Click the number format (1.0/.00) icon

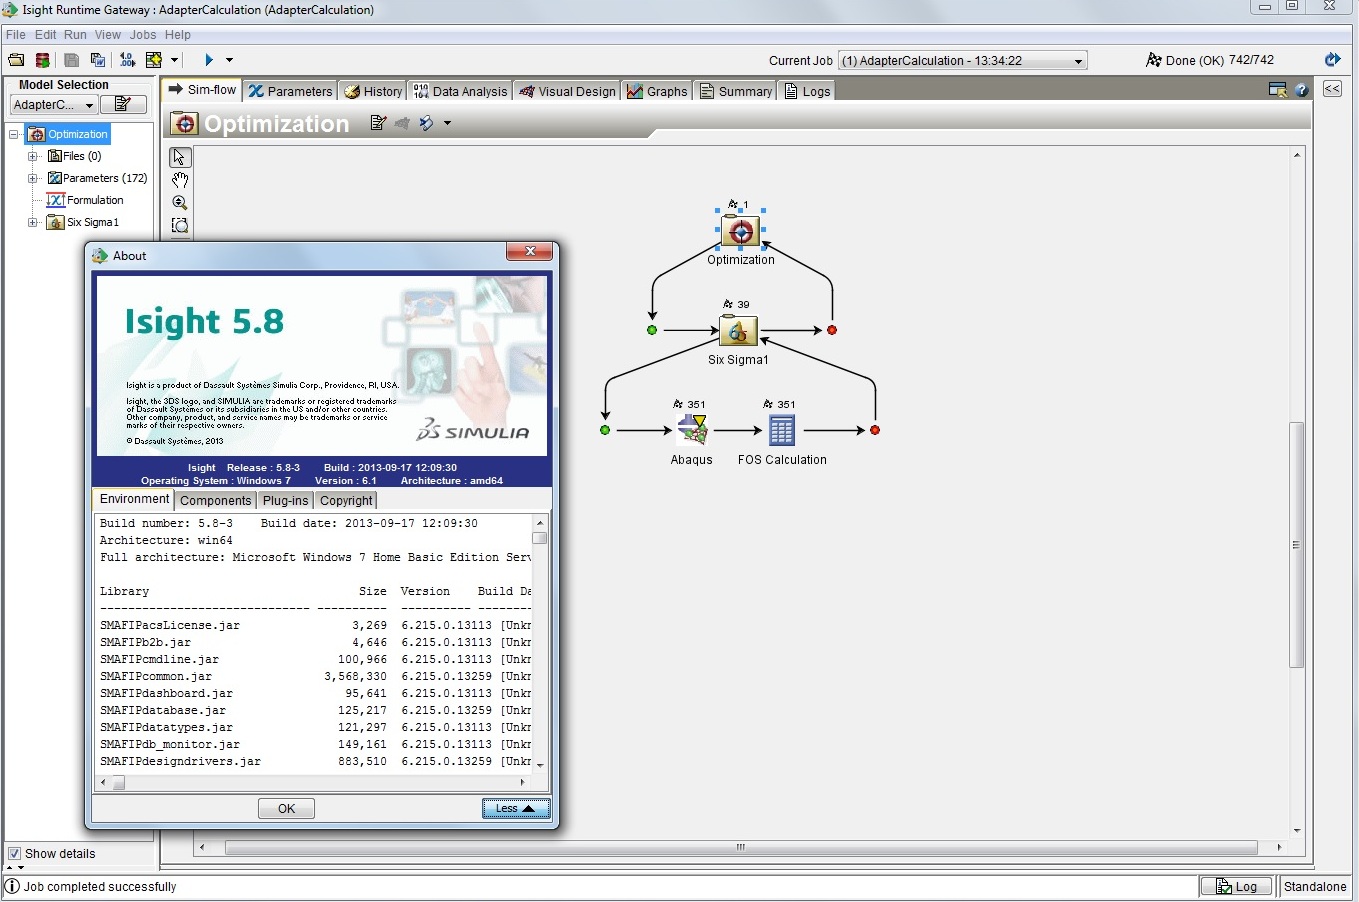click(x=127, y=60)
